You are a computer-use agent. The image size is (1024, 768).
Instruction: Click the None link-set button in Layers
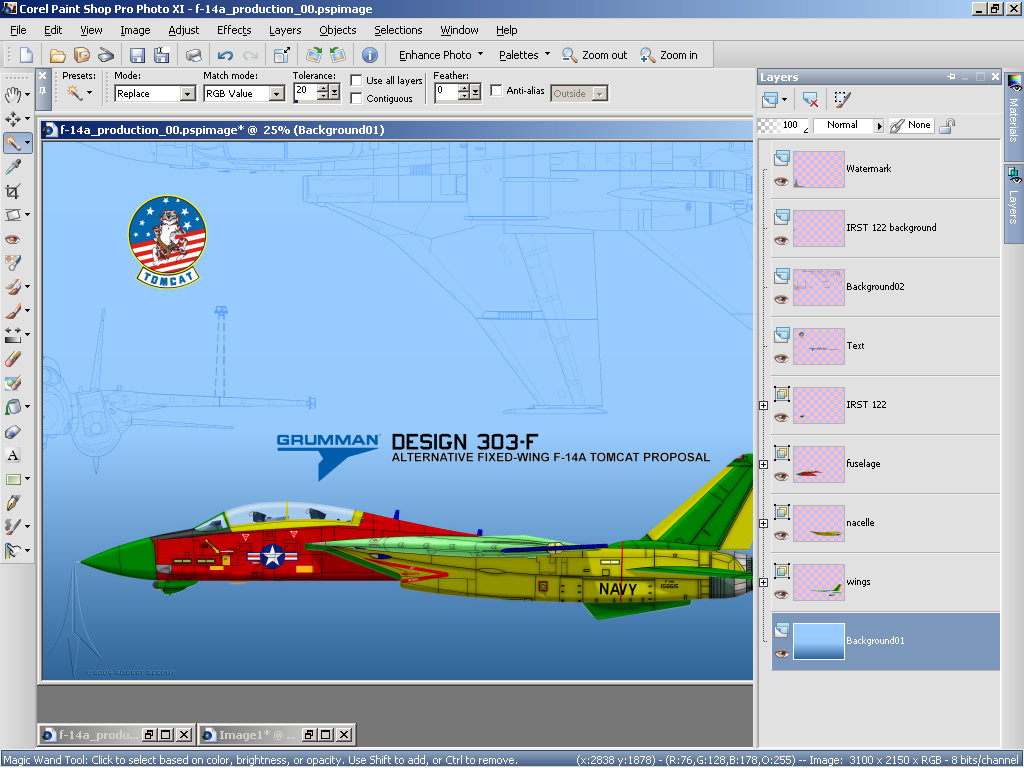pos(912,125)
